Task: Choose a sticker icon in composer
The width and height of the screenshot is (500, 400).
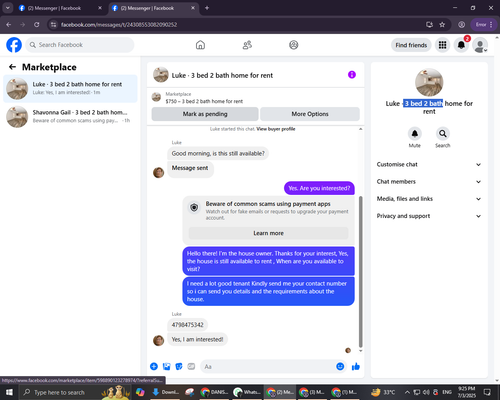Action: (x=179, y=367)
